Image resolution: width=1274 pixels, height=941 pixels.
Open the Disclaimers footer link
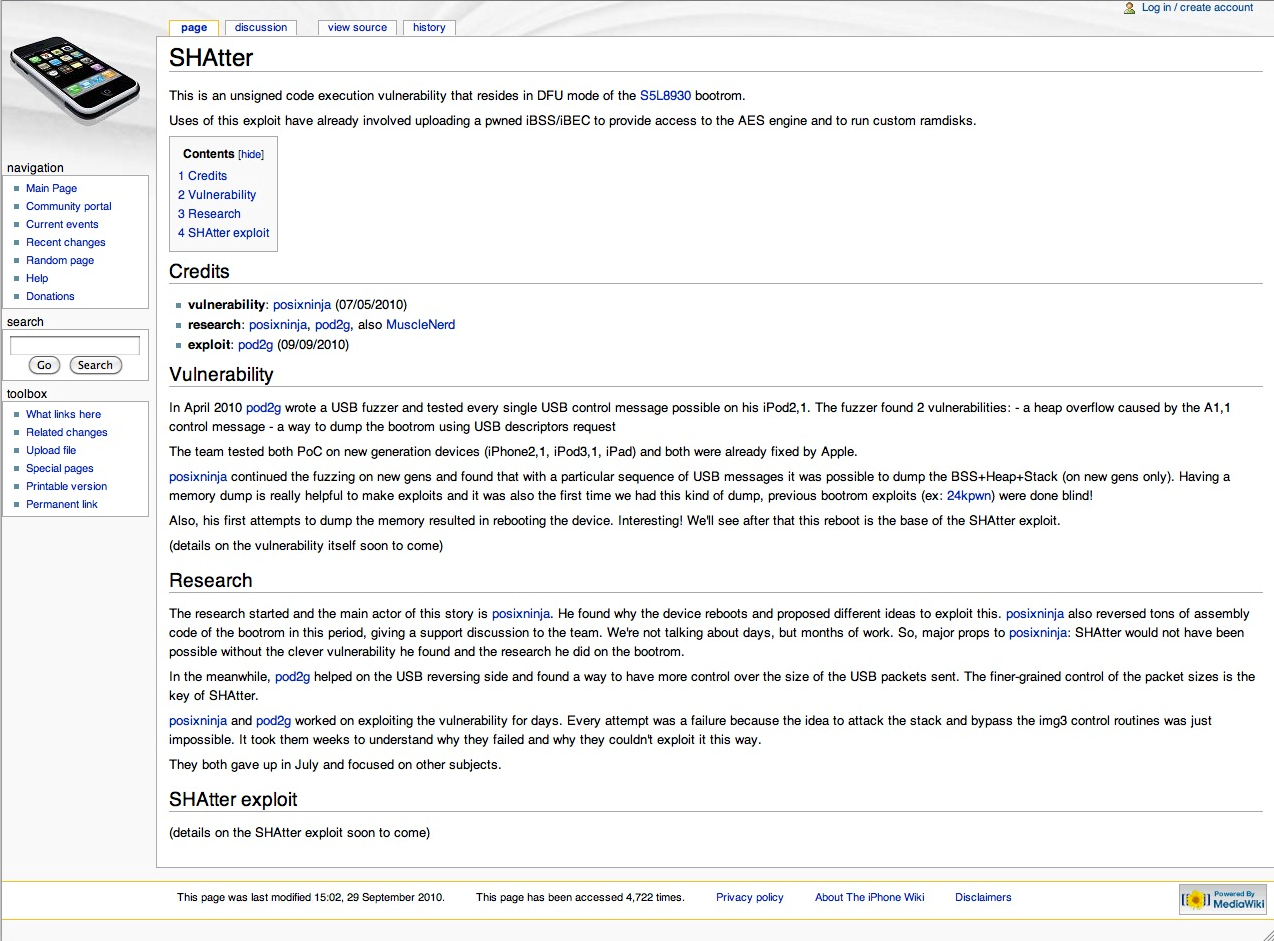pos(983,898)
